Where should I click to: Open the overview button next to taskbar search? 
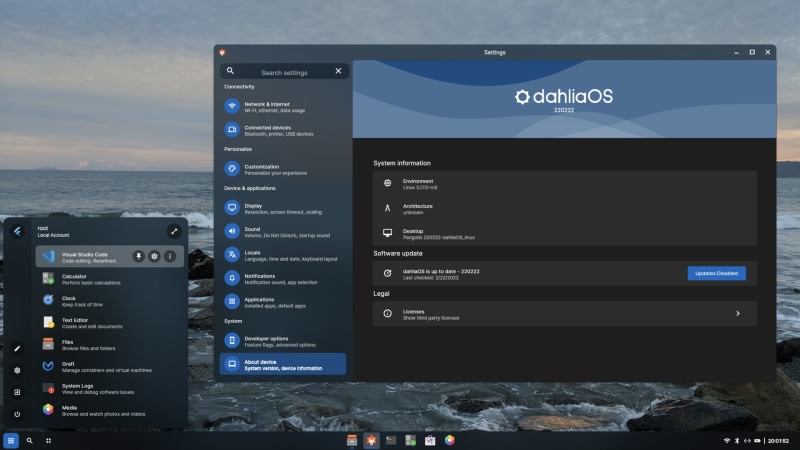click(x=48, y=440)
